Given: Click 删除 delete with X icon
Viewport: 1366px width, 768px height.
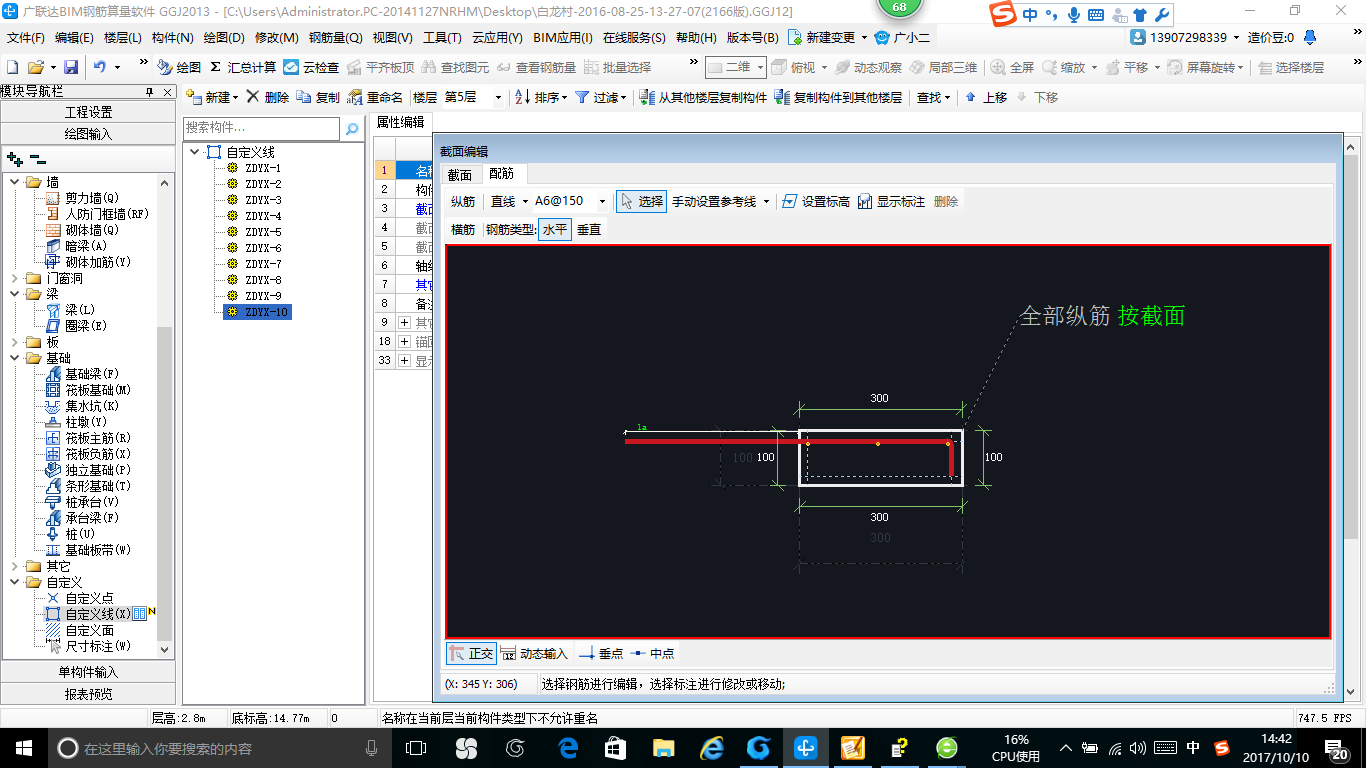Looking at the screenshot, I should pyautogui.click(x=267, y=97).
